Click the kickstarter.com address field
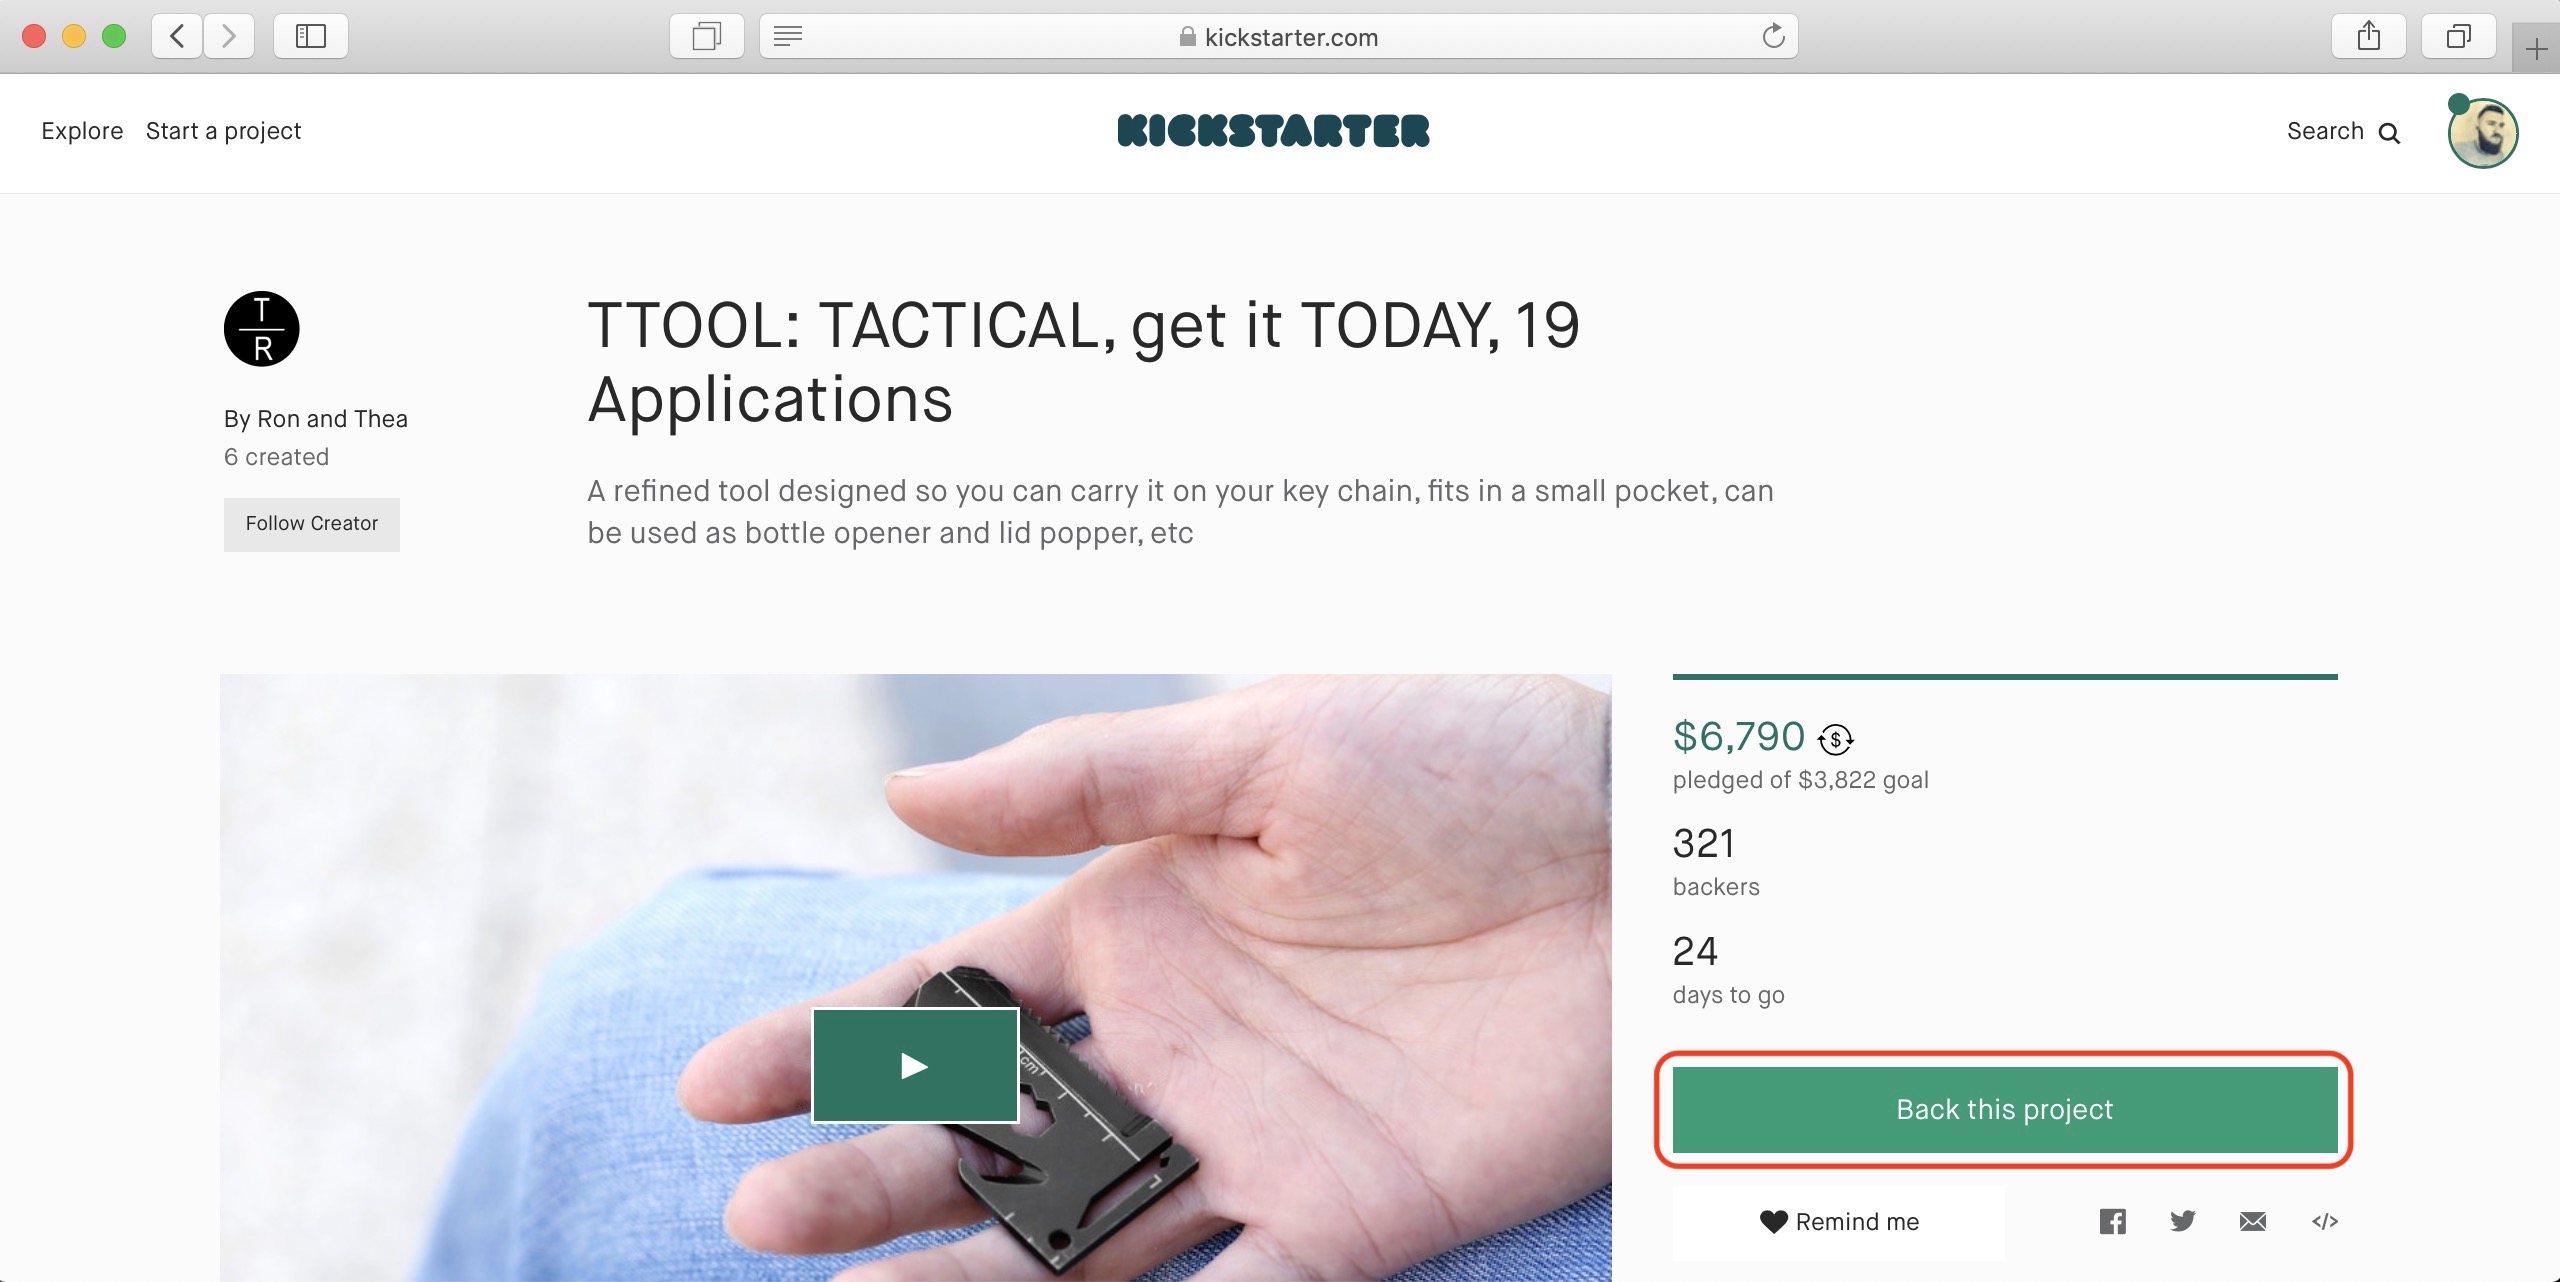Image resolution: width=2560 pixels, height=1282 pixels. point(1278,37)
